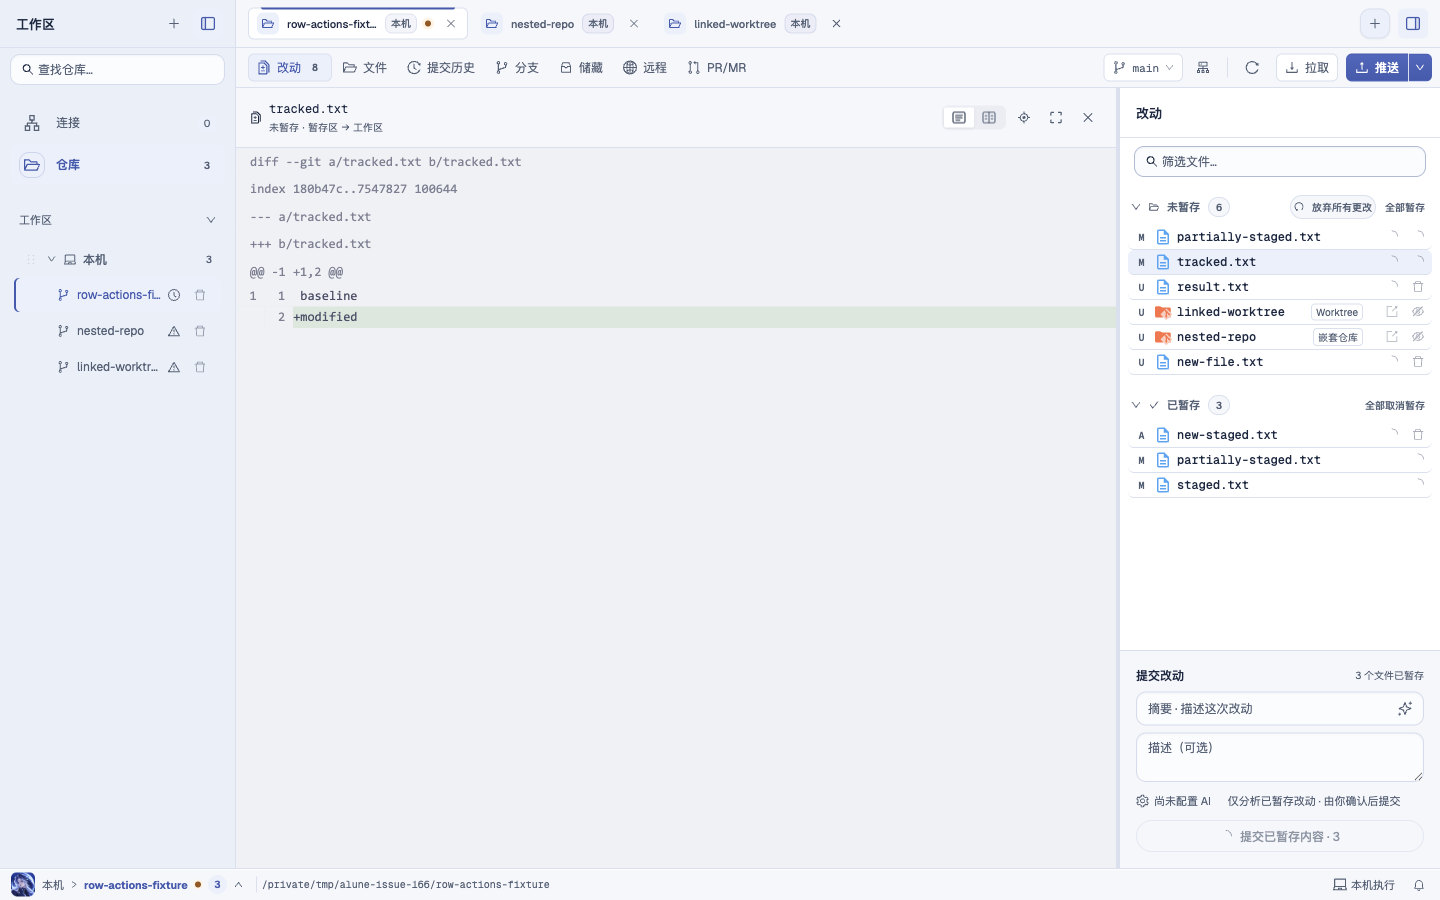Switch to the 分支 branches tab

coord(517,68)
